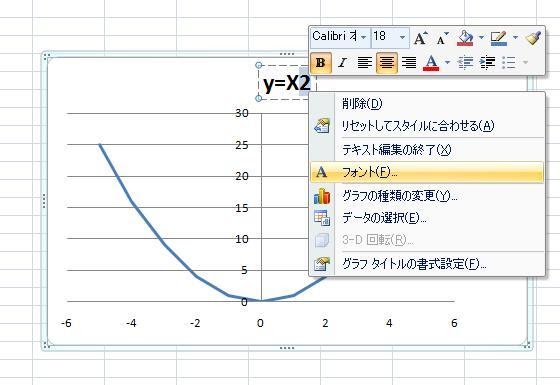
Task: Click the disabled 3-D 回転(R)... menu item
Action: click(x=427, y=240)
